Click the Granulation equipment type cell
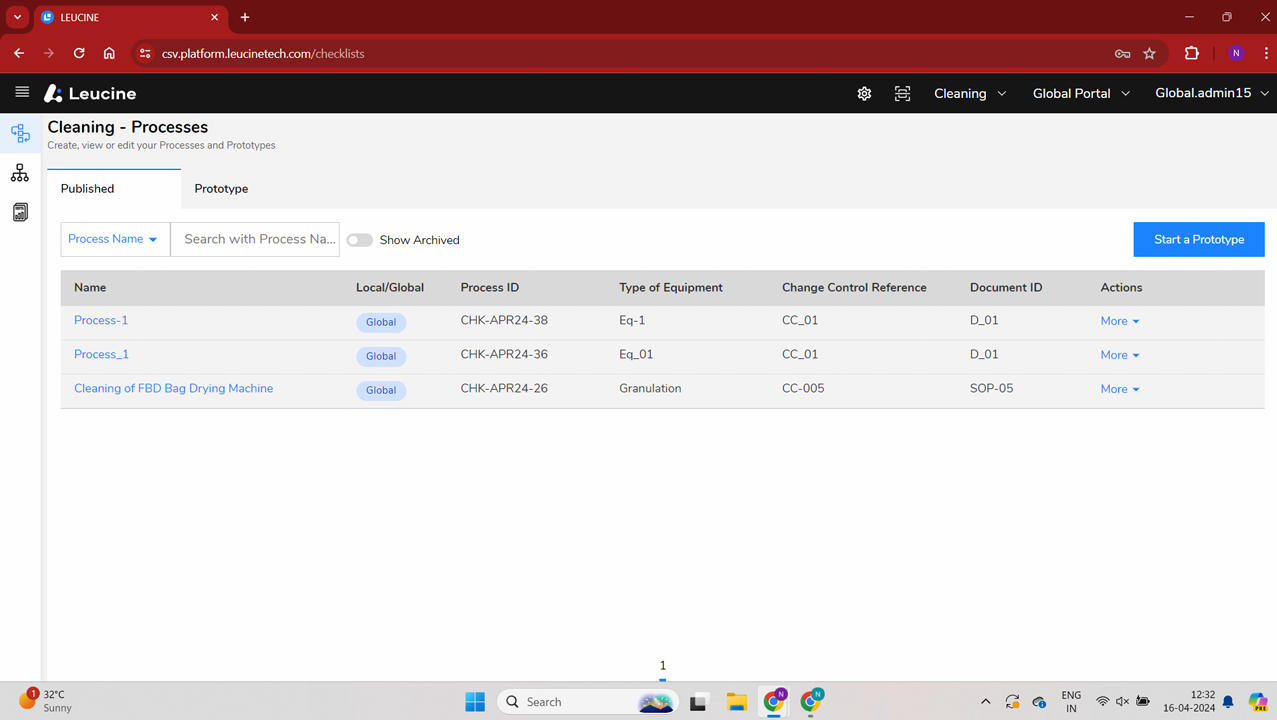 coord(650,388)
